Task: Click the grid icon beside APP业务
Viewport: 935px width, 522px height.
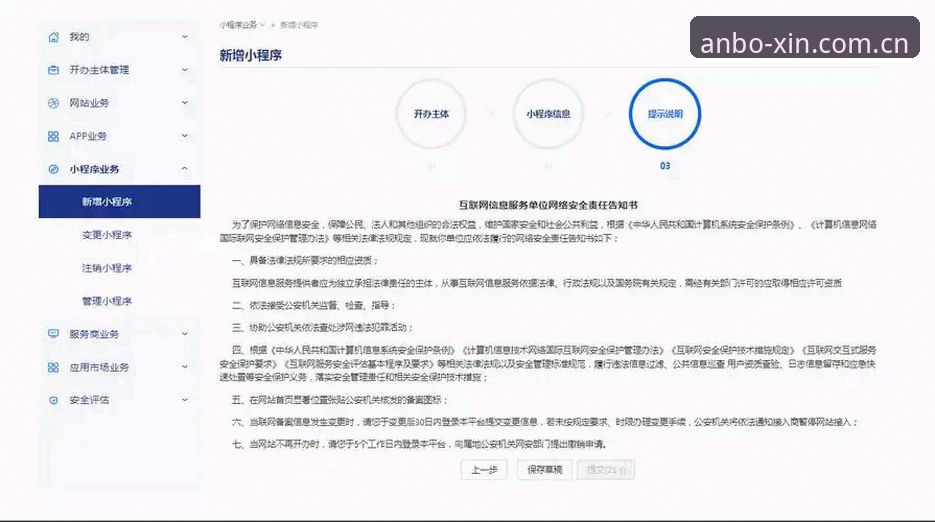Action: pyautogui.click(x=53, y=137)
